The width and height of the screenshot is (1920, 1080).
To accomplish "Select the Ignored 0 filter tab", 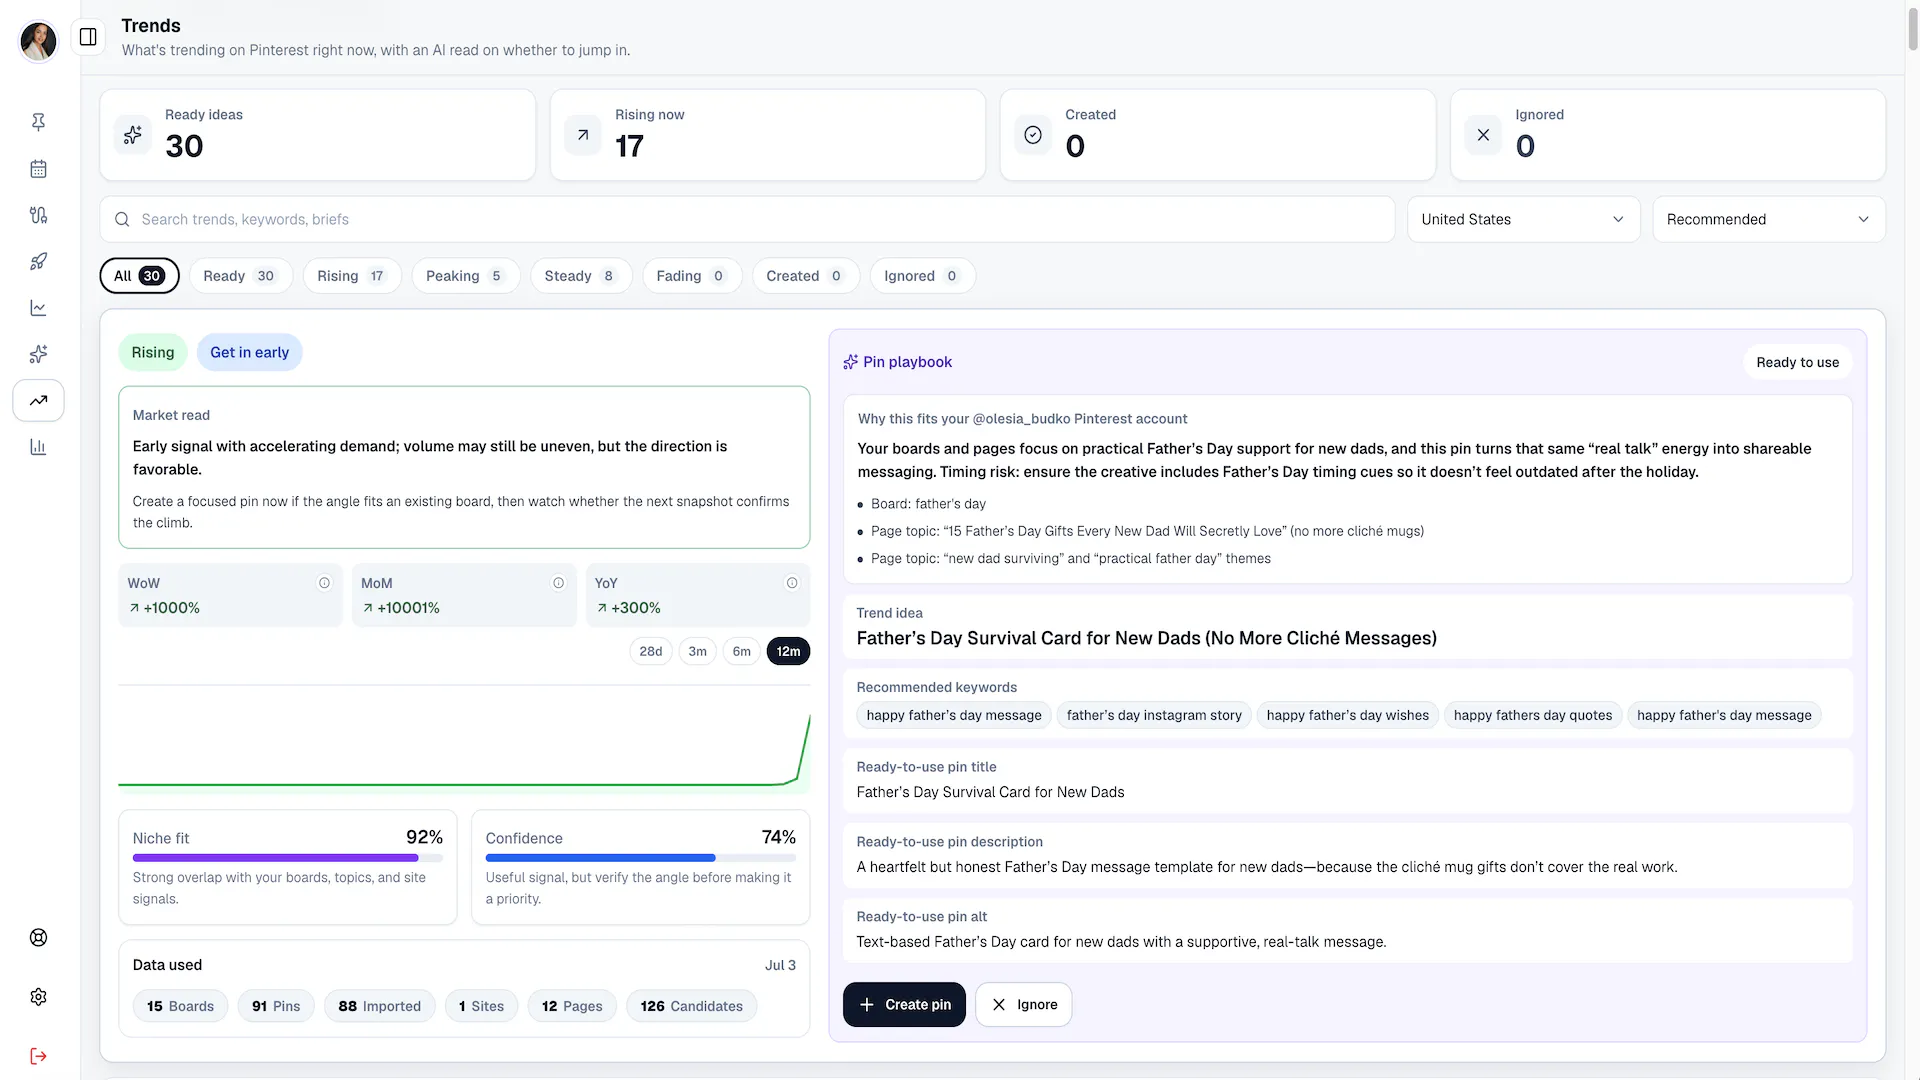I will pos(922,276).
